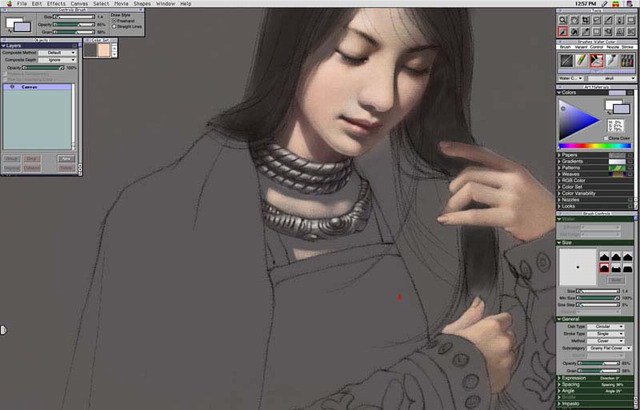Select the Paint Bucket tool
640x410 pixels.
tap(574, 31)
